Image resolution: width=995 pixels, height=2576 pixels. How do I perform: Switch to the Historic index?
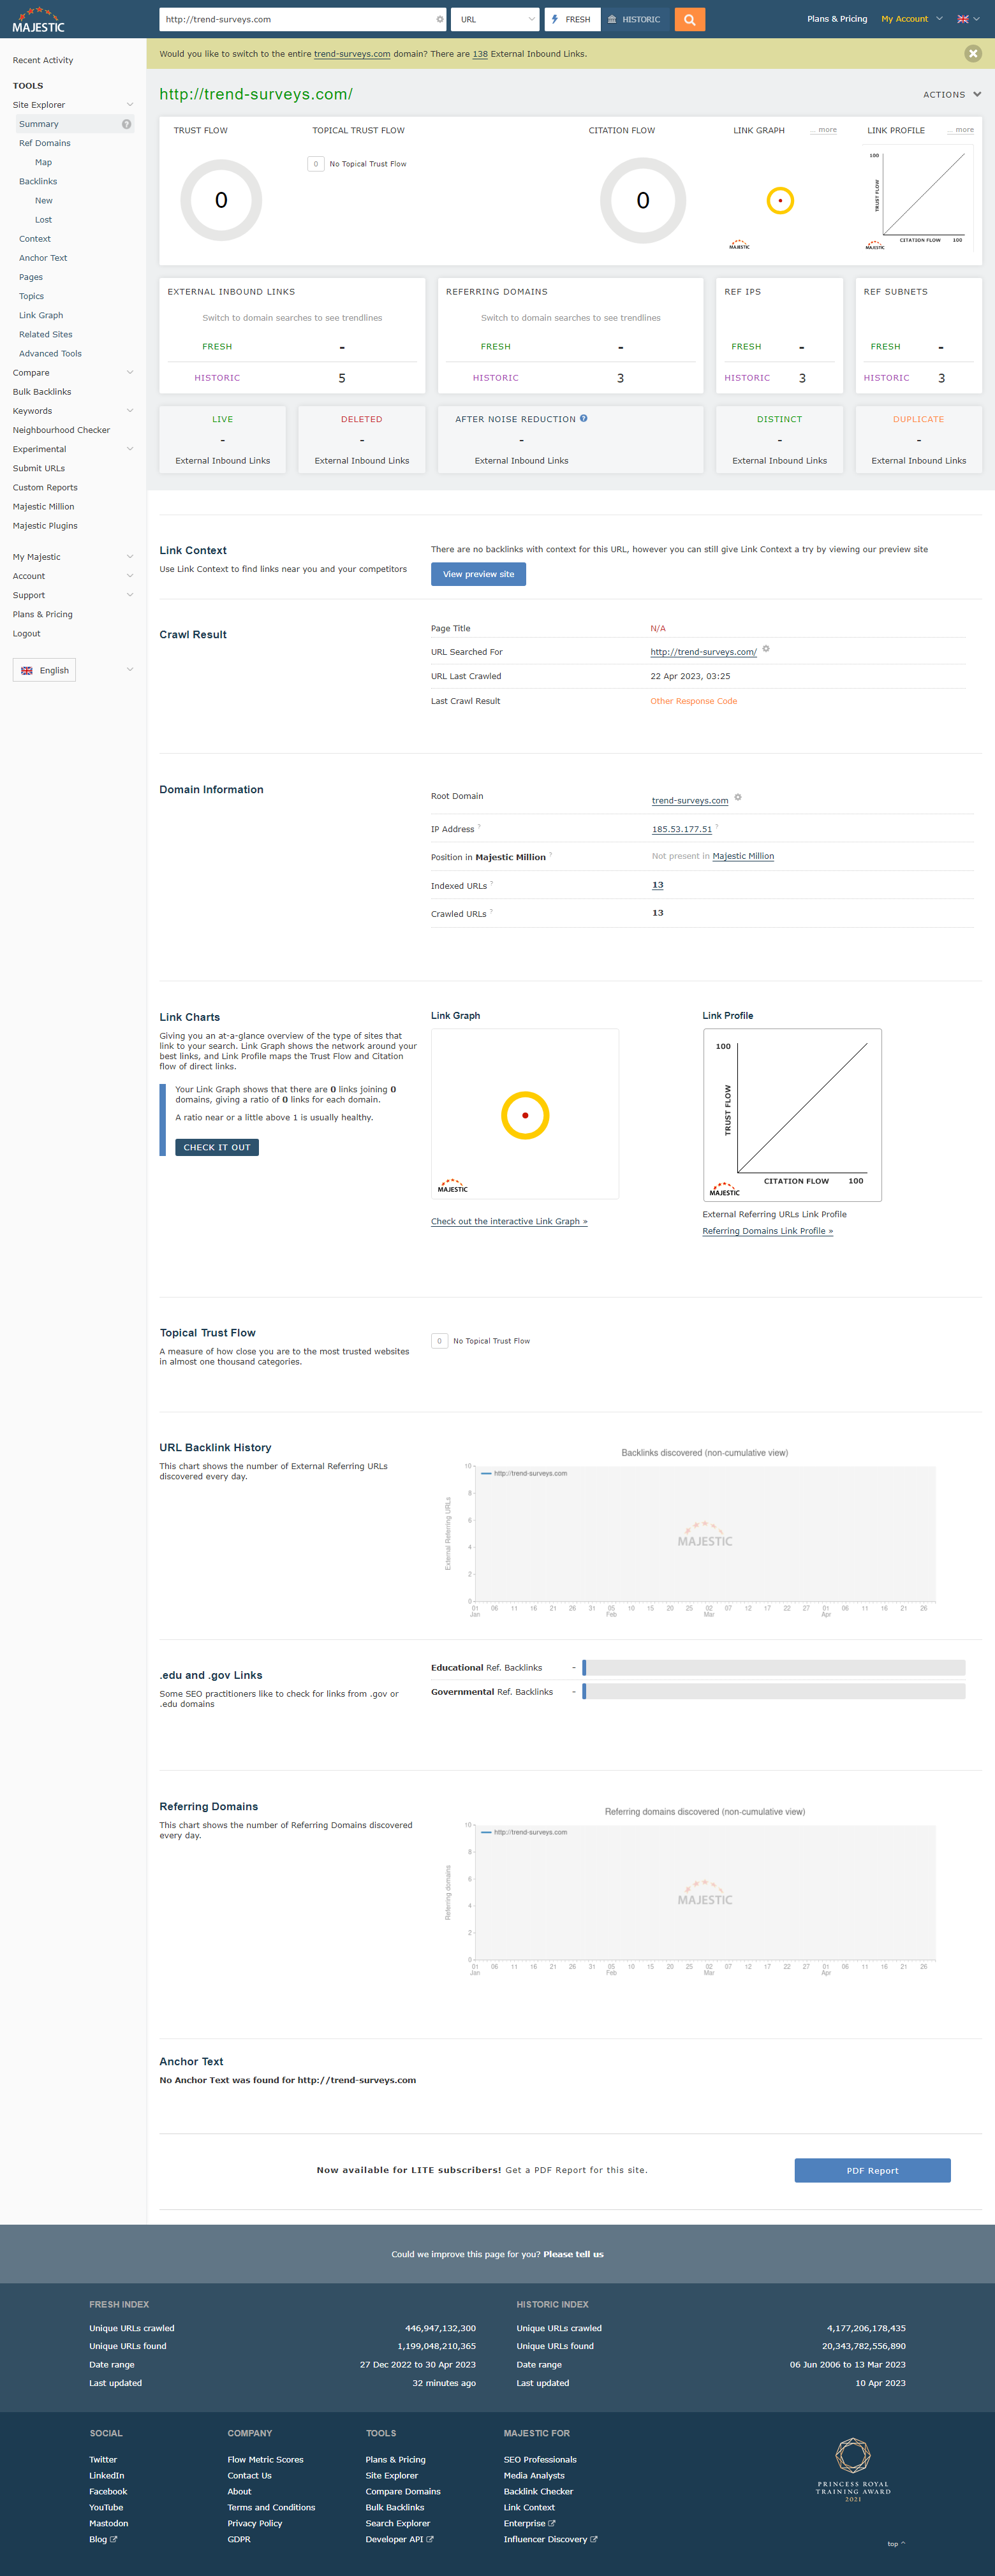point(635,19)
